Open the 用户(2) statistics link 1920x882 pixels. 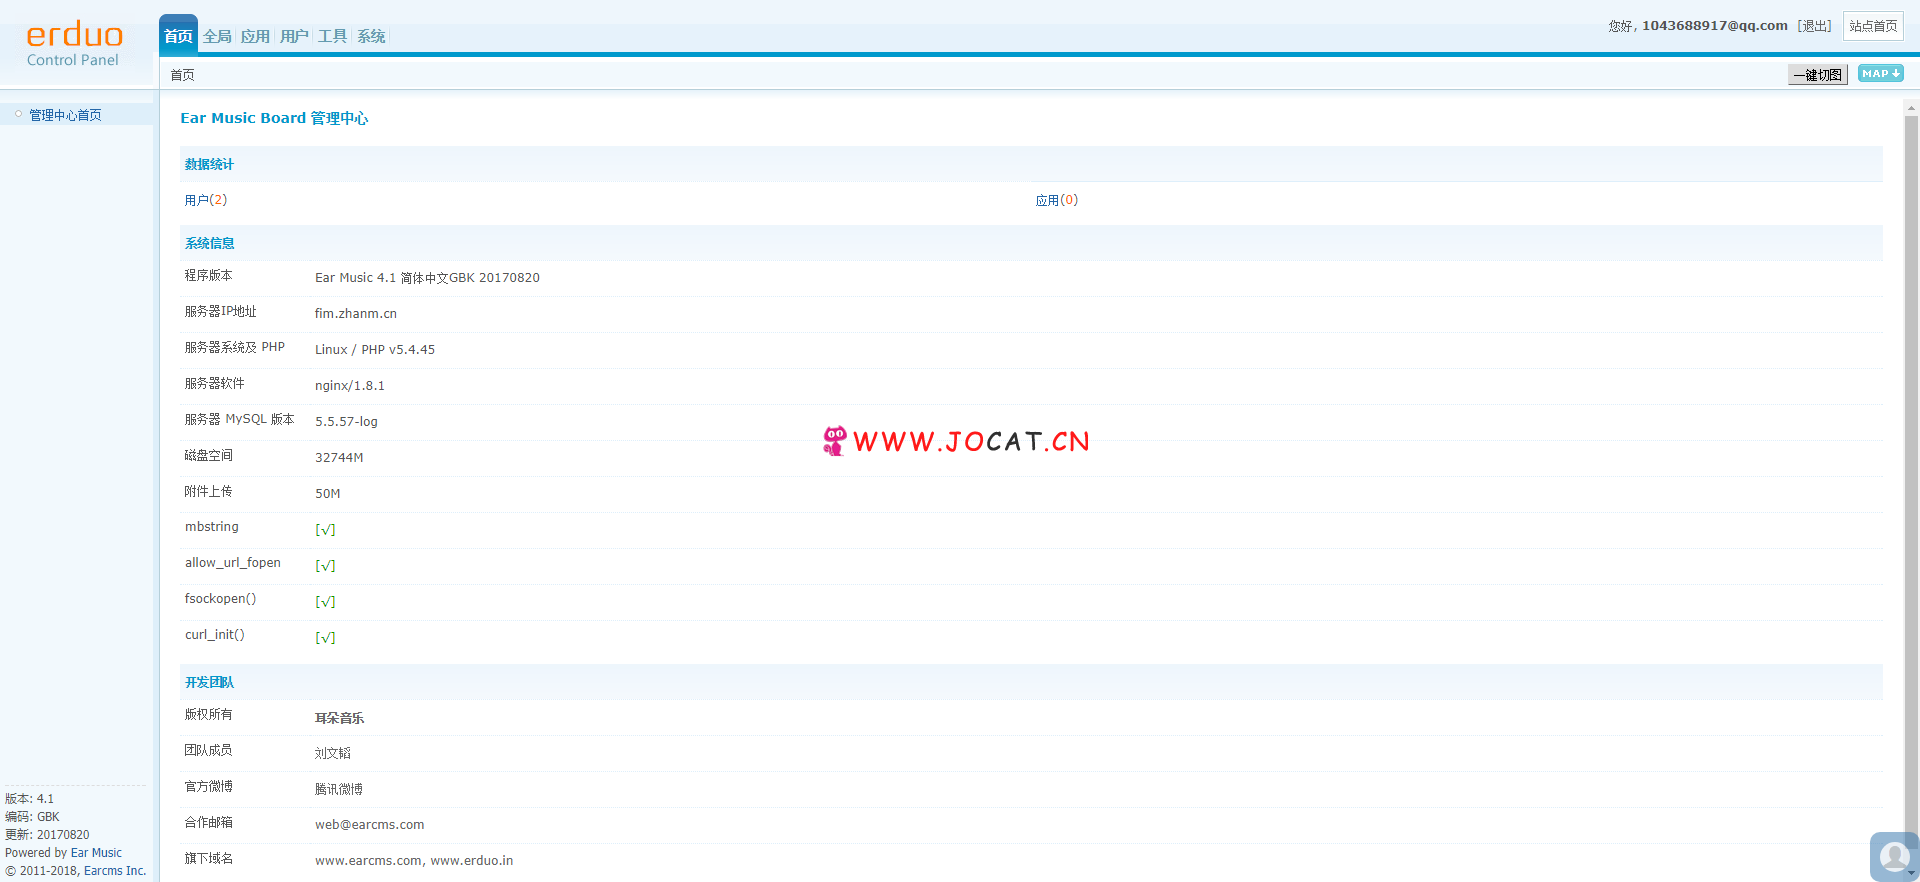click(206, 200)
